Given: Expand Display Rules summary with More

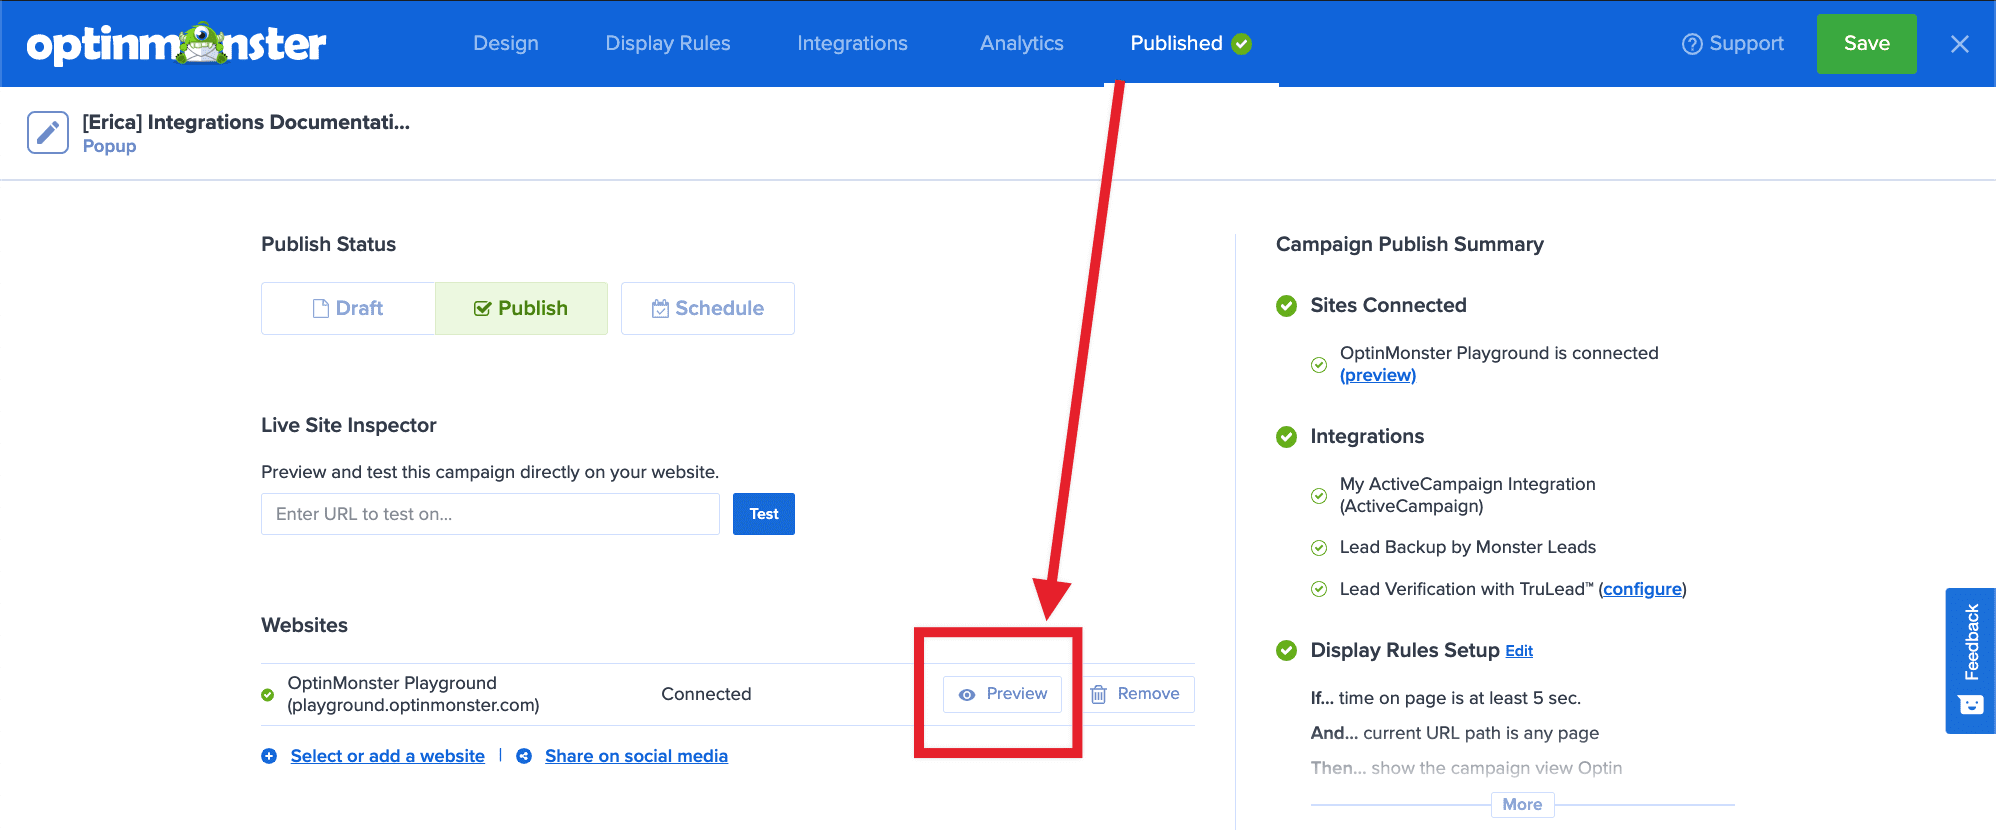Looking at the screenshot, I should (1522, 804).
